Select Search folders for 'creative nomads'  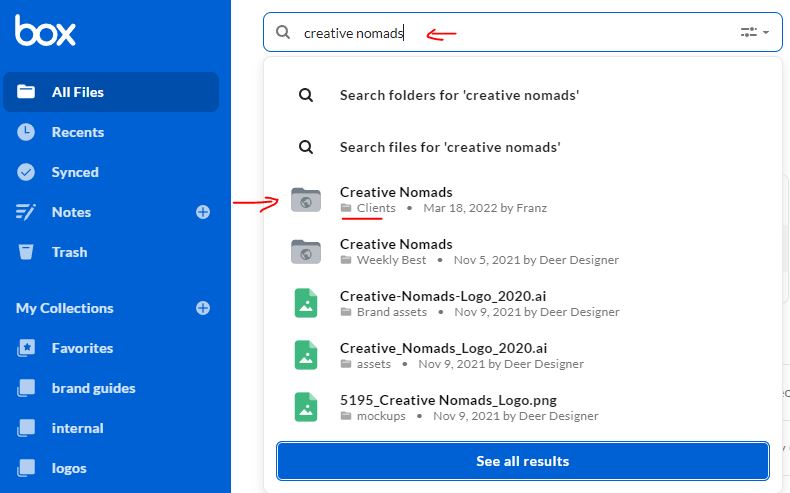[x=459, y=95]
